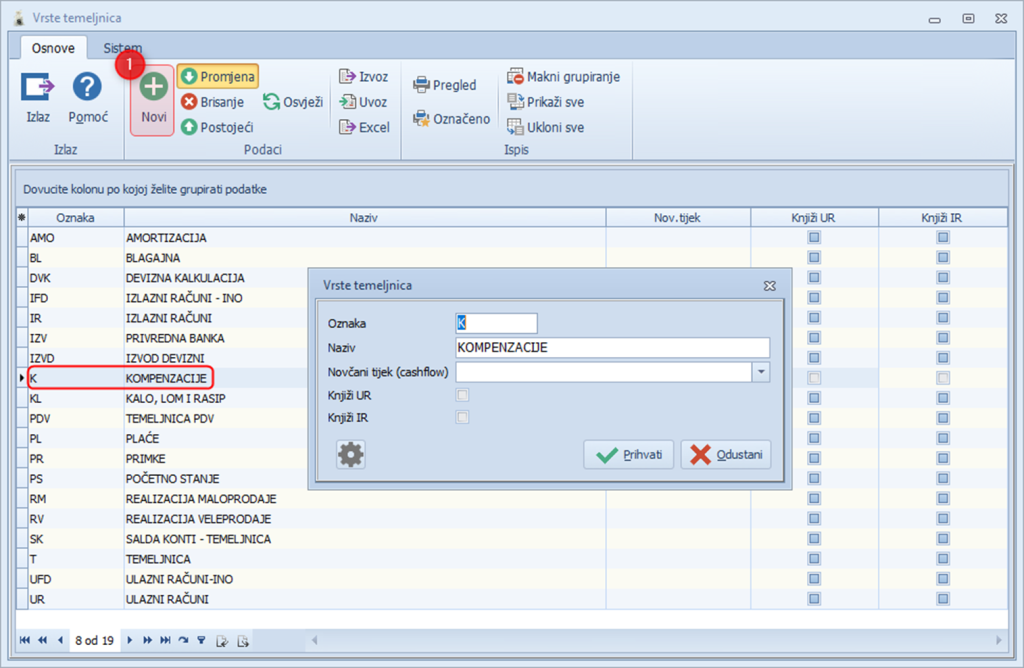Viewport: 1024px width, 668px height.
Task: Click the gear settings icon in dialog
Action: 351,455
